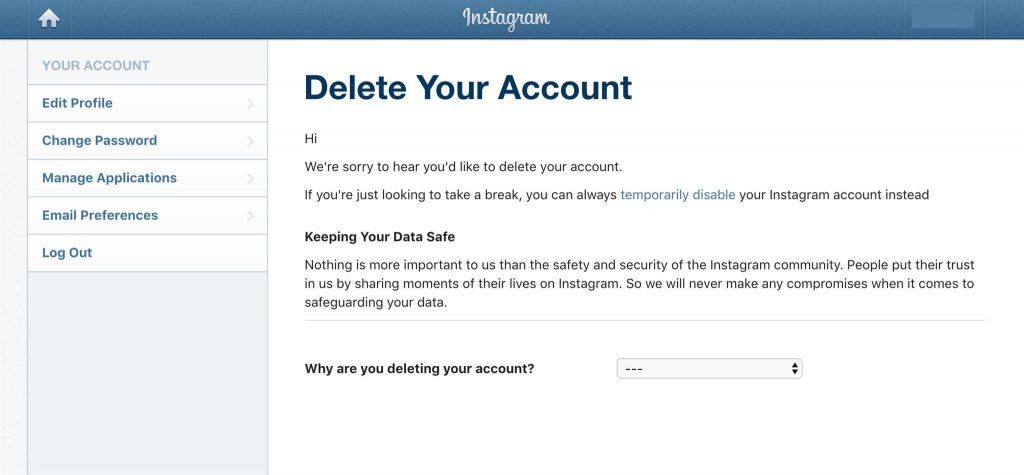The height and width of the screenshot is (475, 1024).
Task: Select Log Out in the sidebar
Action: 148,253
